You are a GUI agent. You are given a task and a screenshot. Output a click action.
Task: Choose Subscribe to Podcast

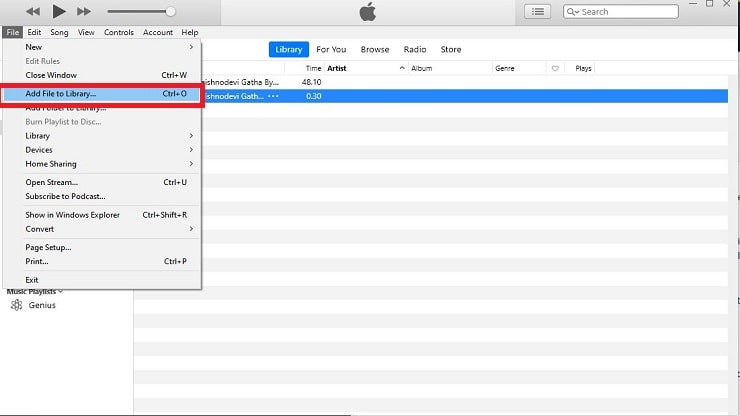pyautogui.click(x=102, y=196)
